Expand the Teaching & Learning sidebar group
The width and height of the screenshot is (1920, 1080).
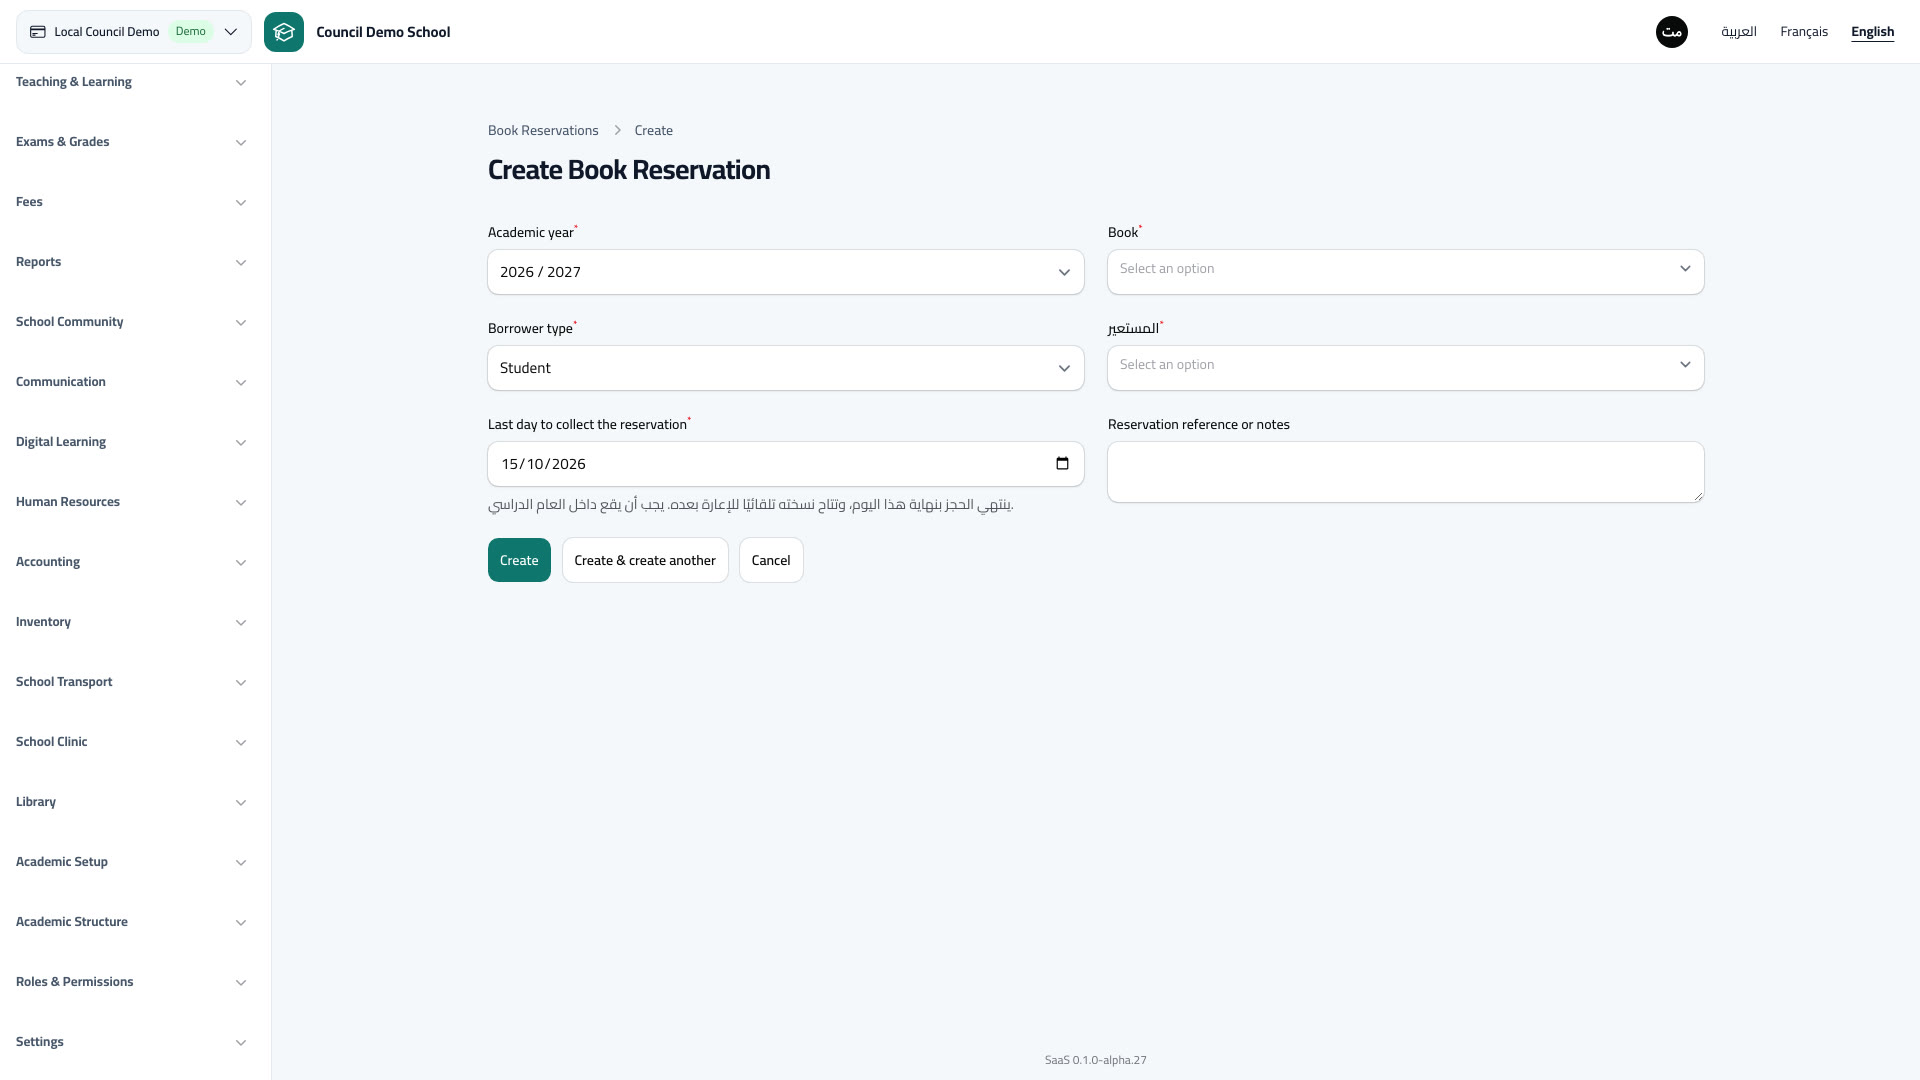(x=131, y=82)
